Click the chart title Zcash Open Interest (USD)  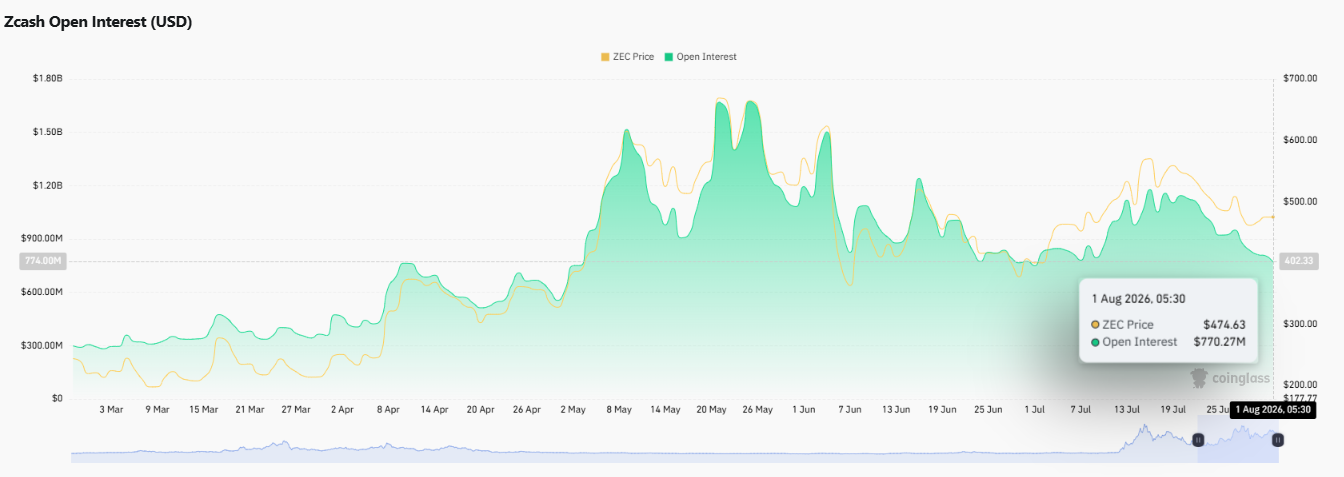[x=98, y=22]
